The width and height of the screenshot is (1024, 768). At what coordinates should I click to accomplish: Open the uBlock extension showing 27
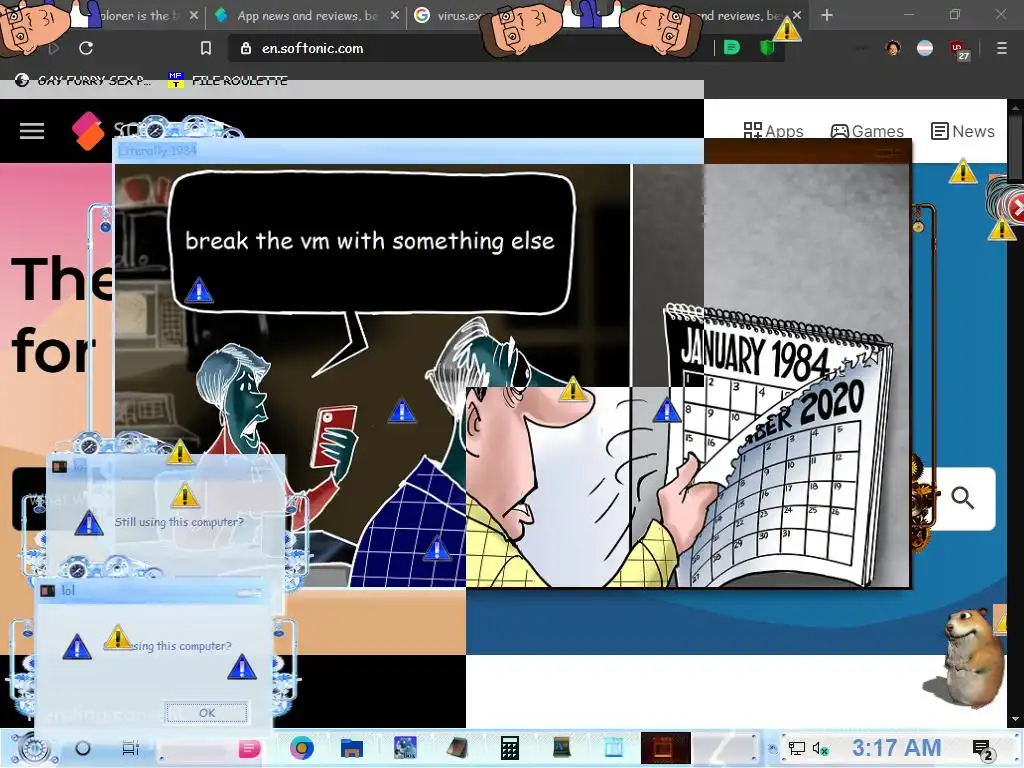coord(959,50)
